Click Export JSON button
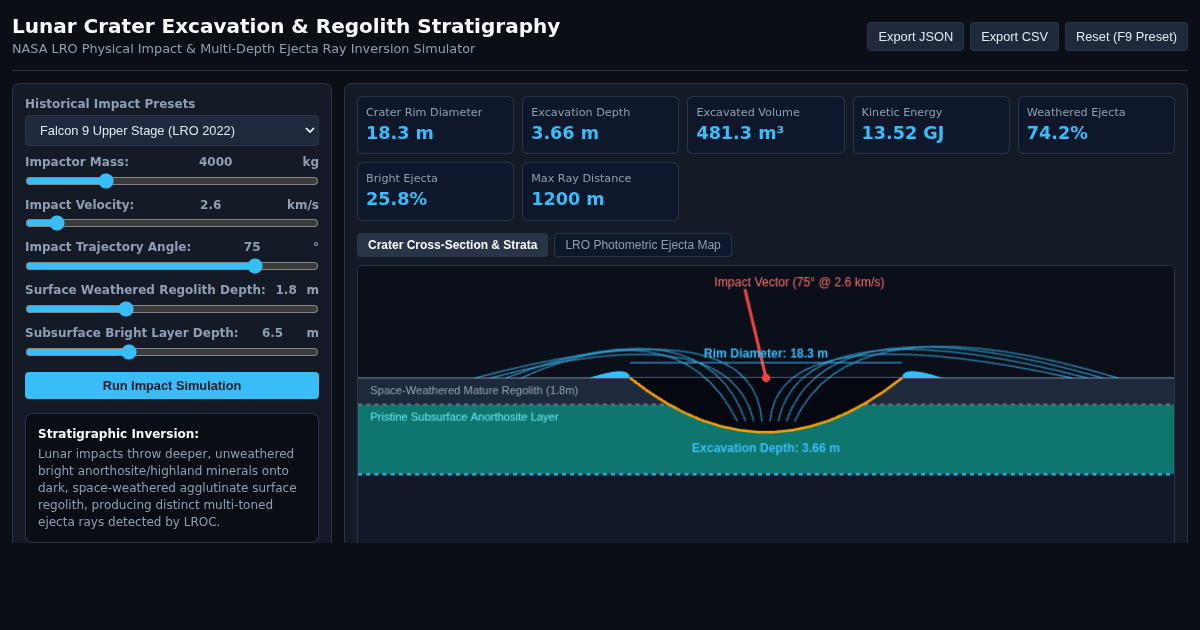Screen dimensions: 1200x630 pyautogui.click(x=915, y=37)
